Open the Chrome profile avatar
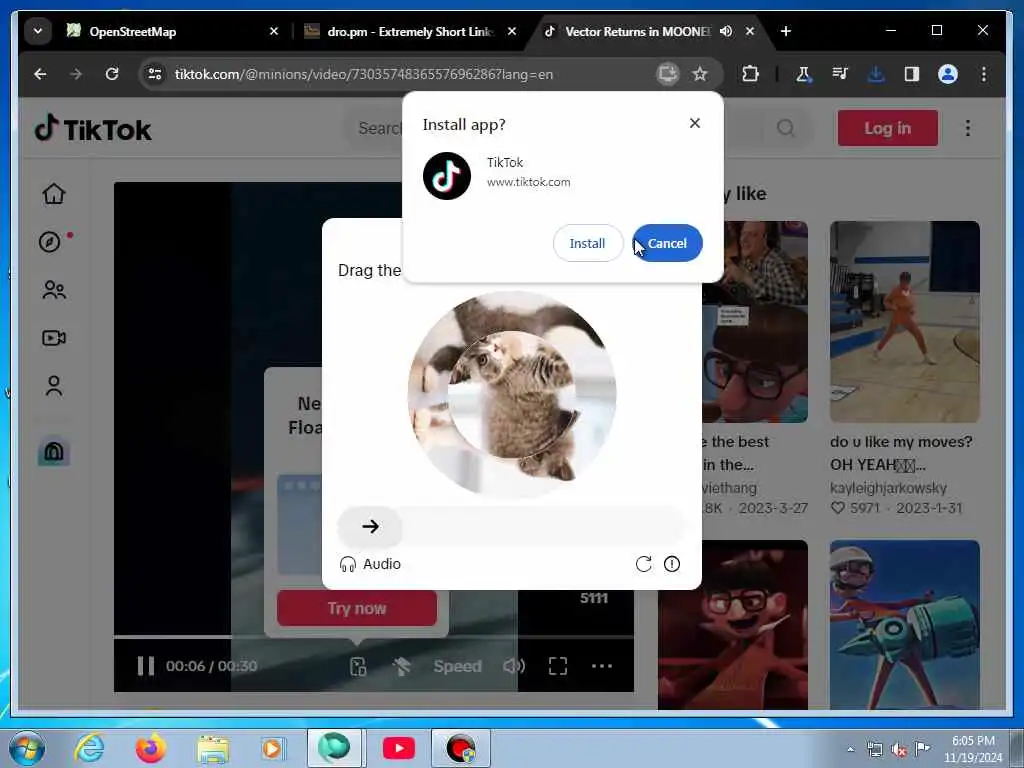Viewport: 1024px width, 768px height. [948, 74]
